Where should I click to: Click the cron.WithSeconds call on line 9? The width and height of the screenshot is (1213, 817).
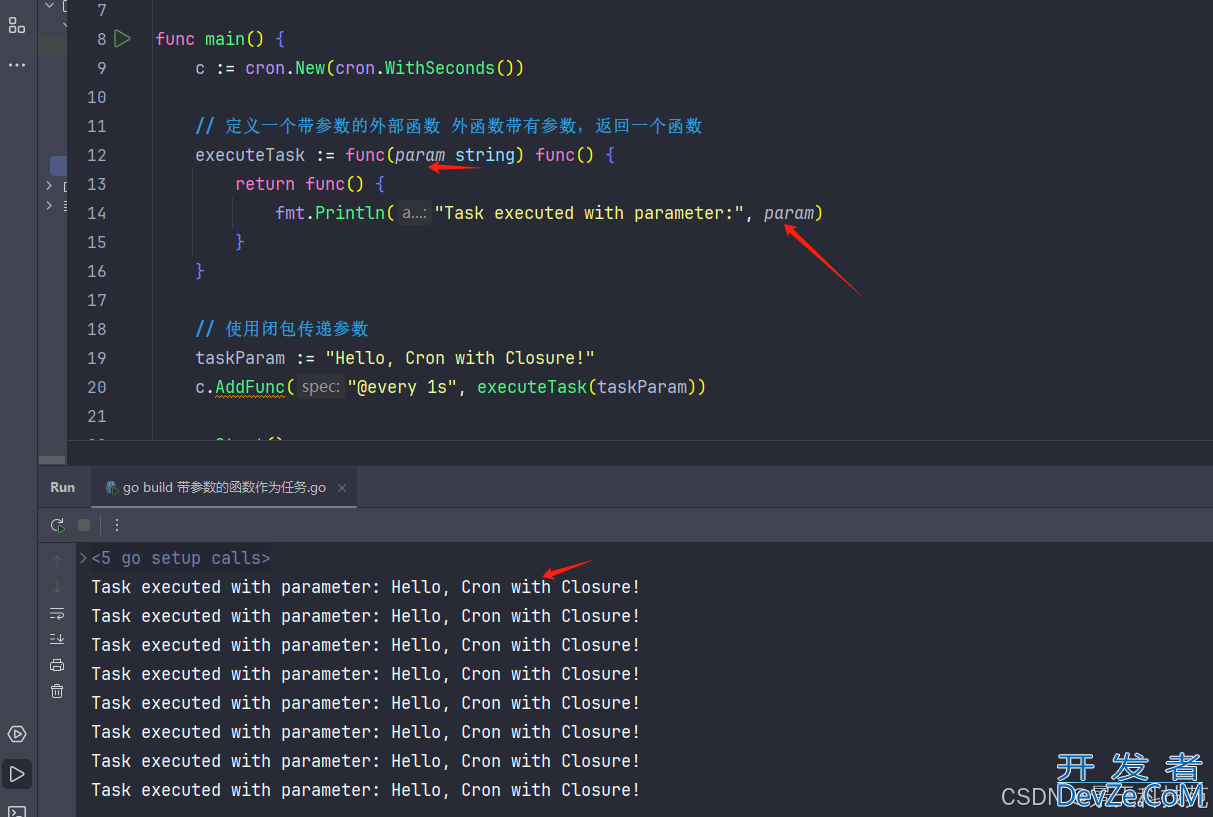(430, 68)
